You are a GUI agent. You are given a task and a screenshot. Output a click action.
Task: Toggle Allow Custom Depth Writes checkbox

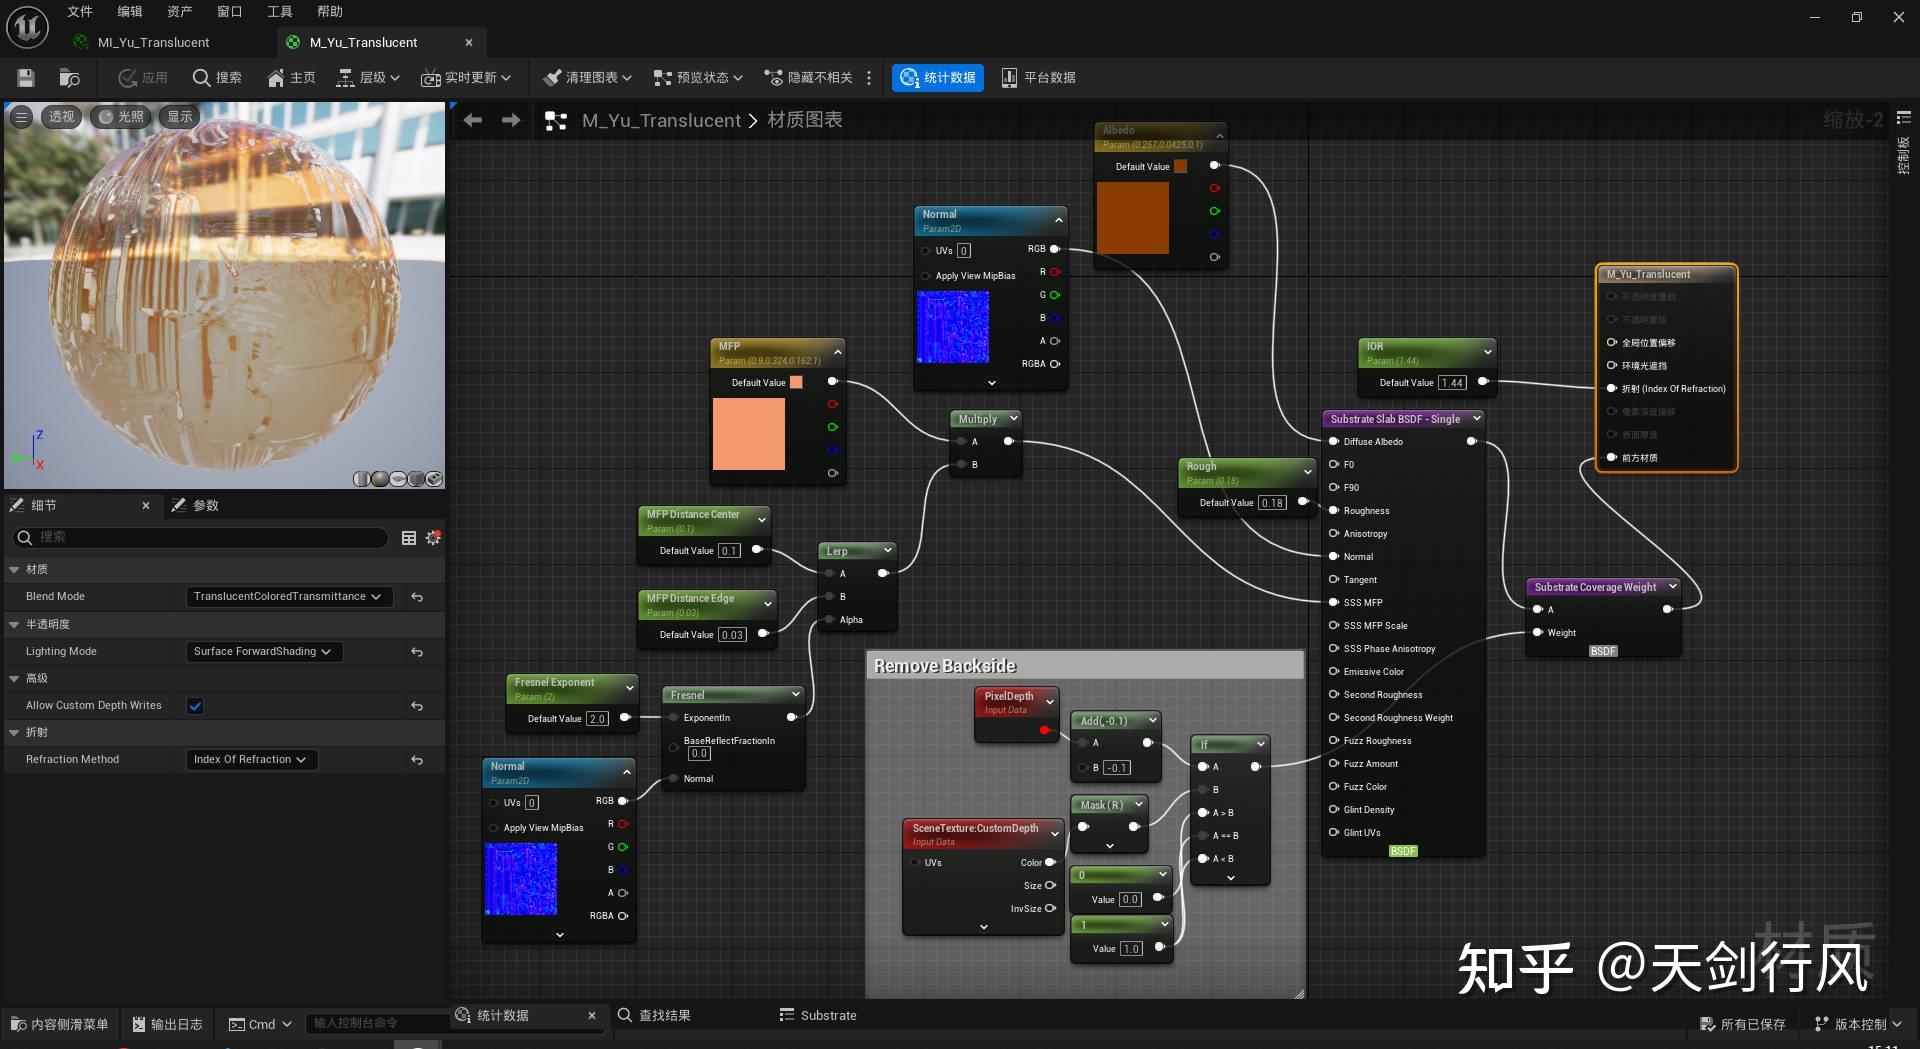(x=196, y=706)
